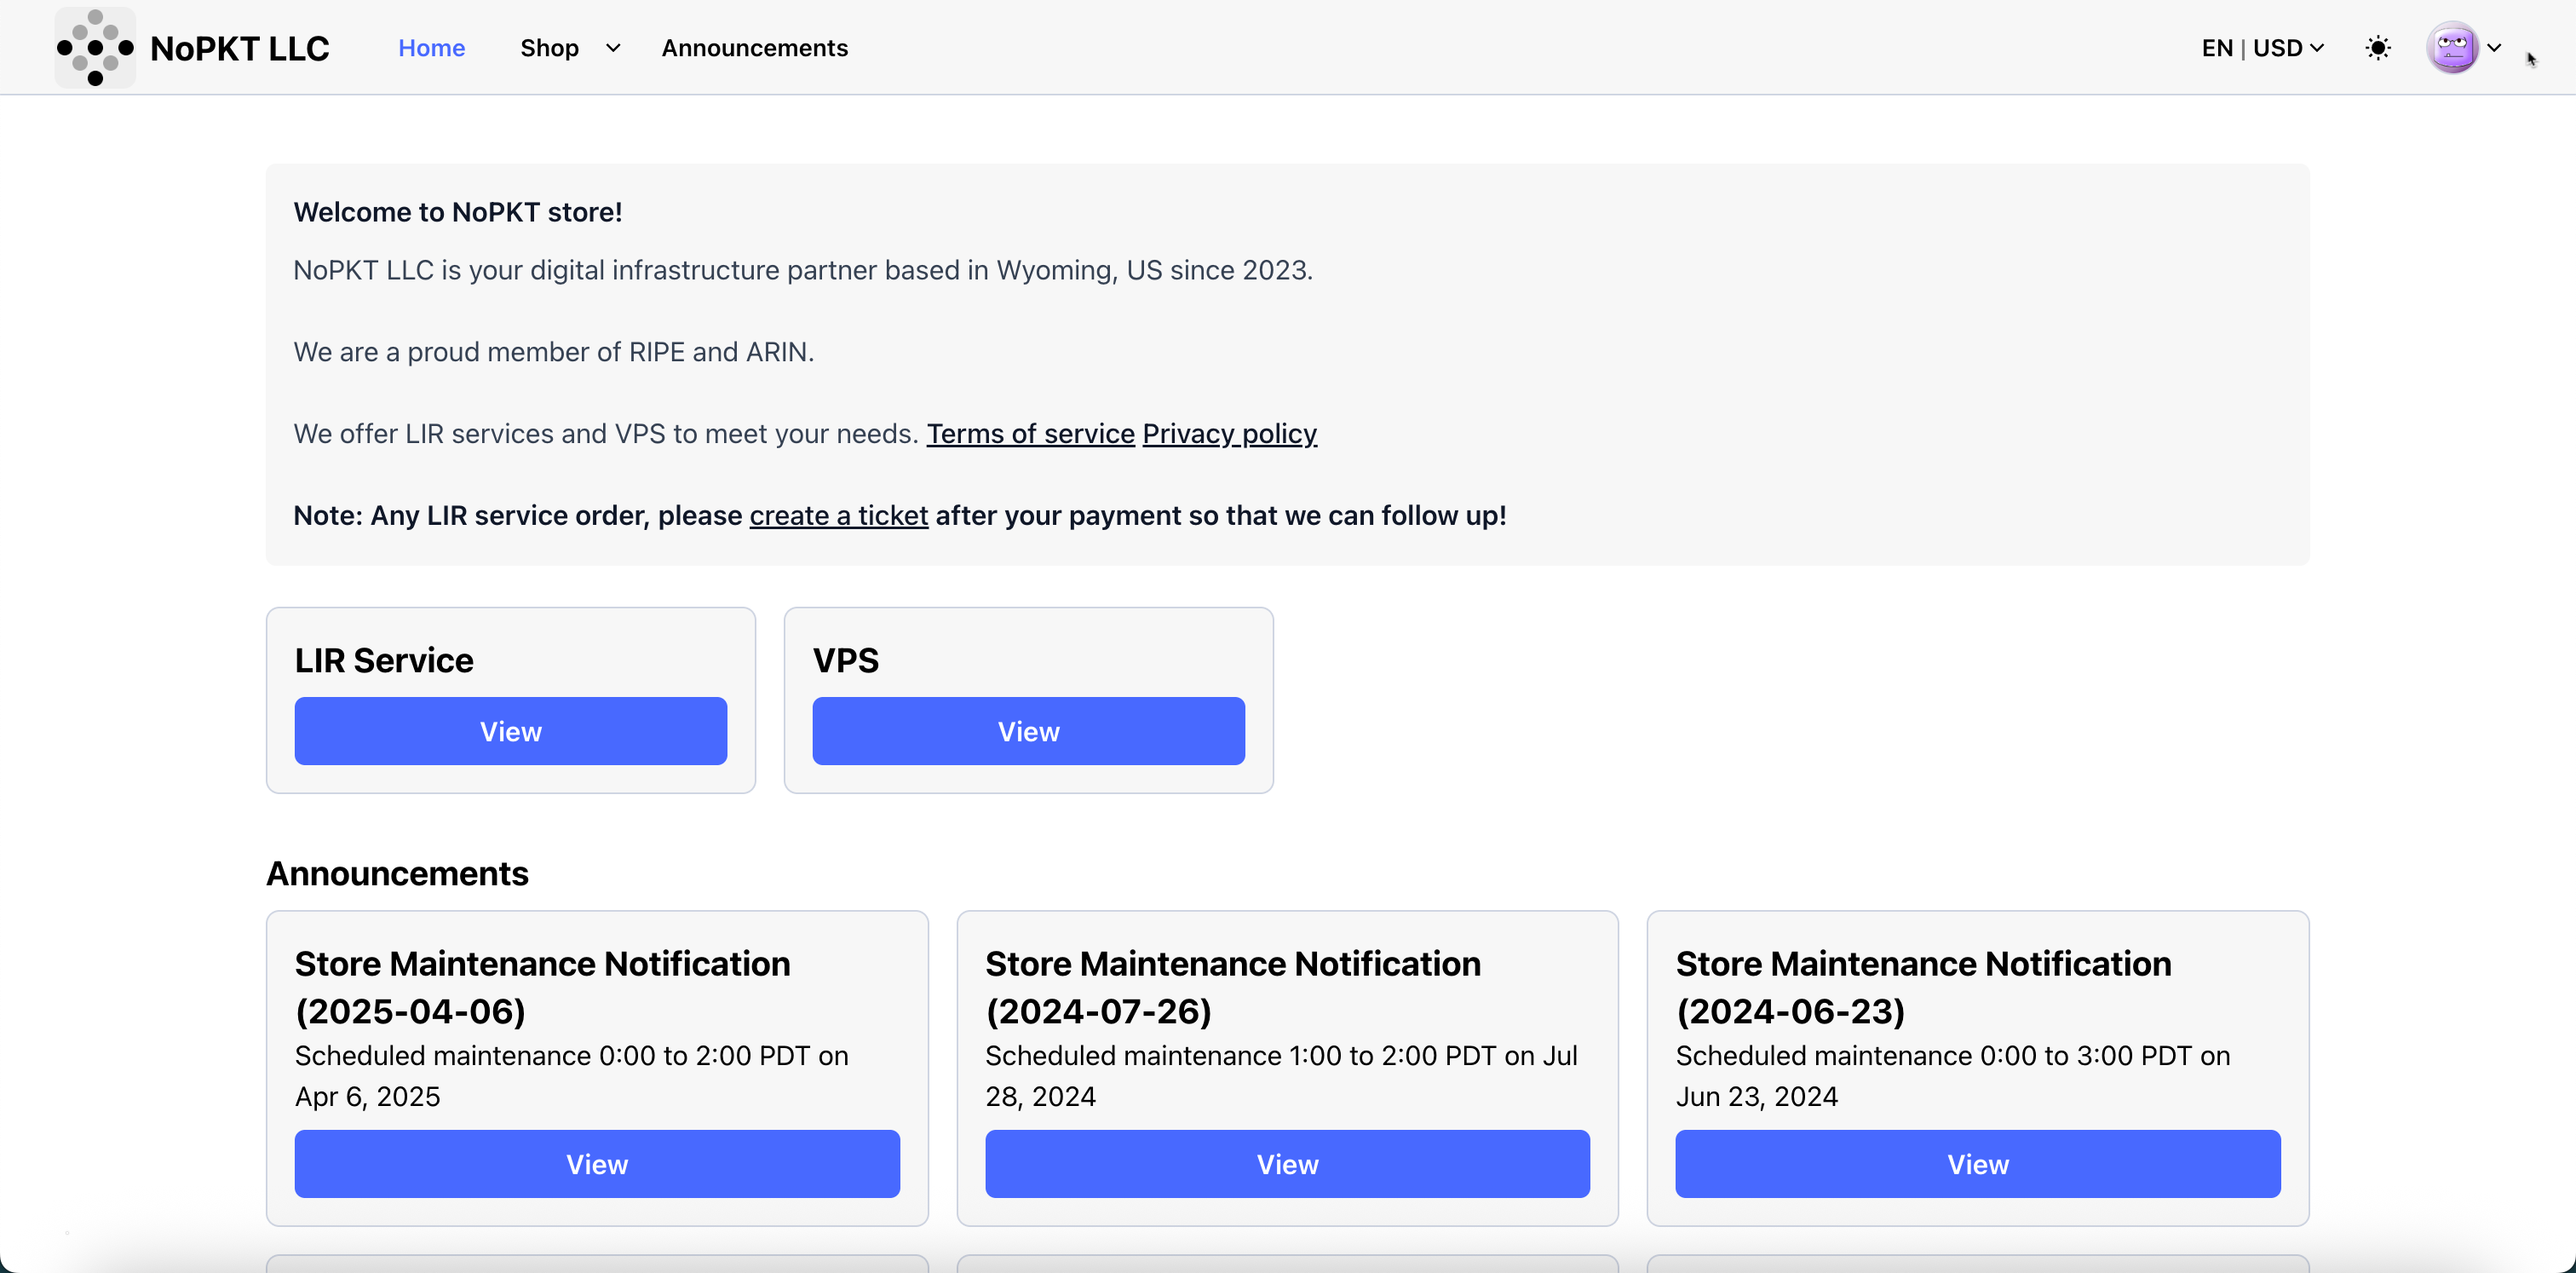The width and height of the screenshot is (2576, 1273).
Task: Click the NoPKT dotted logo icon
Action: click(x=95, y=48)
